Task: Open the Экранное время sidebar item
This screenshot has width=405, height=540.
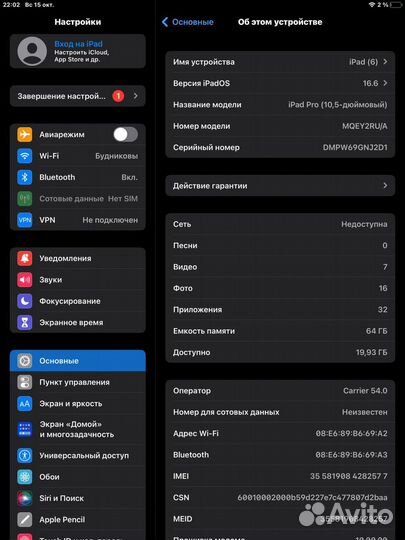Action: [78, 322]
